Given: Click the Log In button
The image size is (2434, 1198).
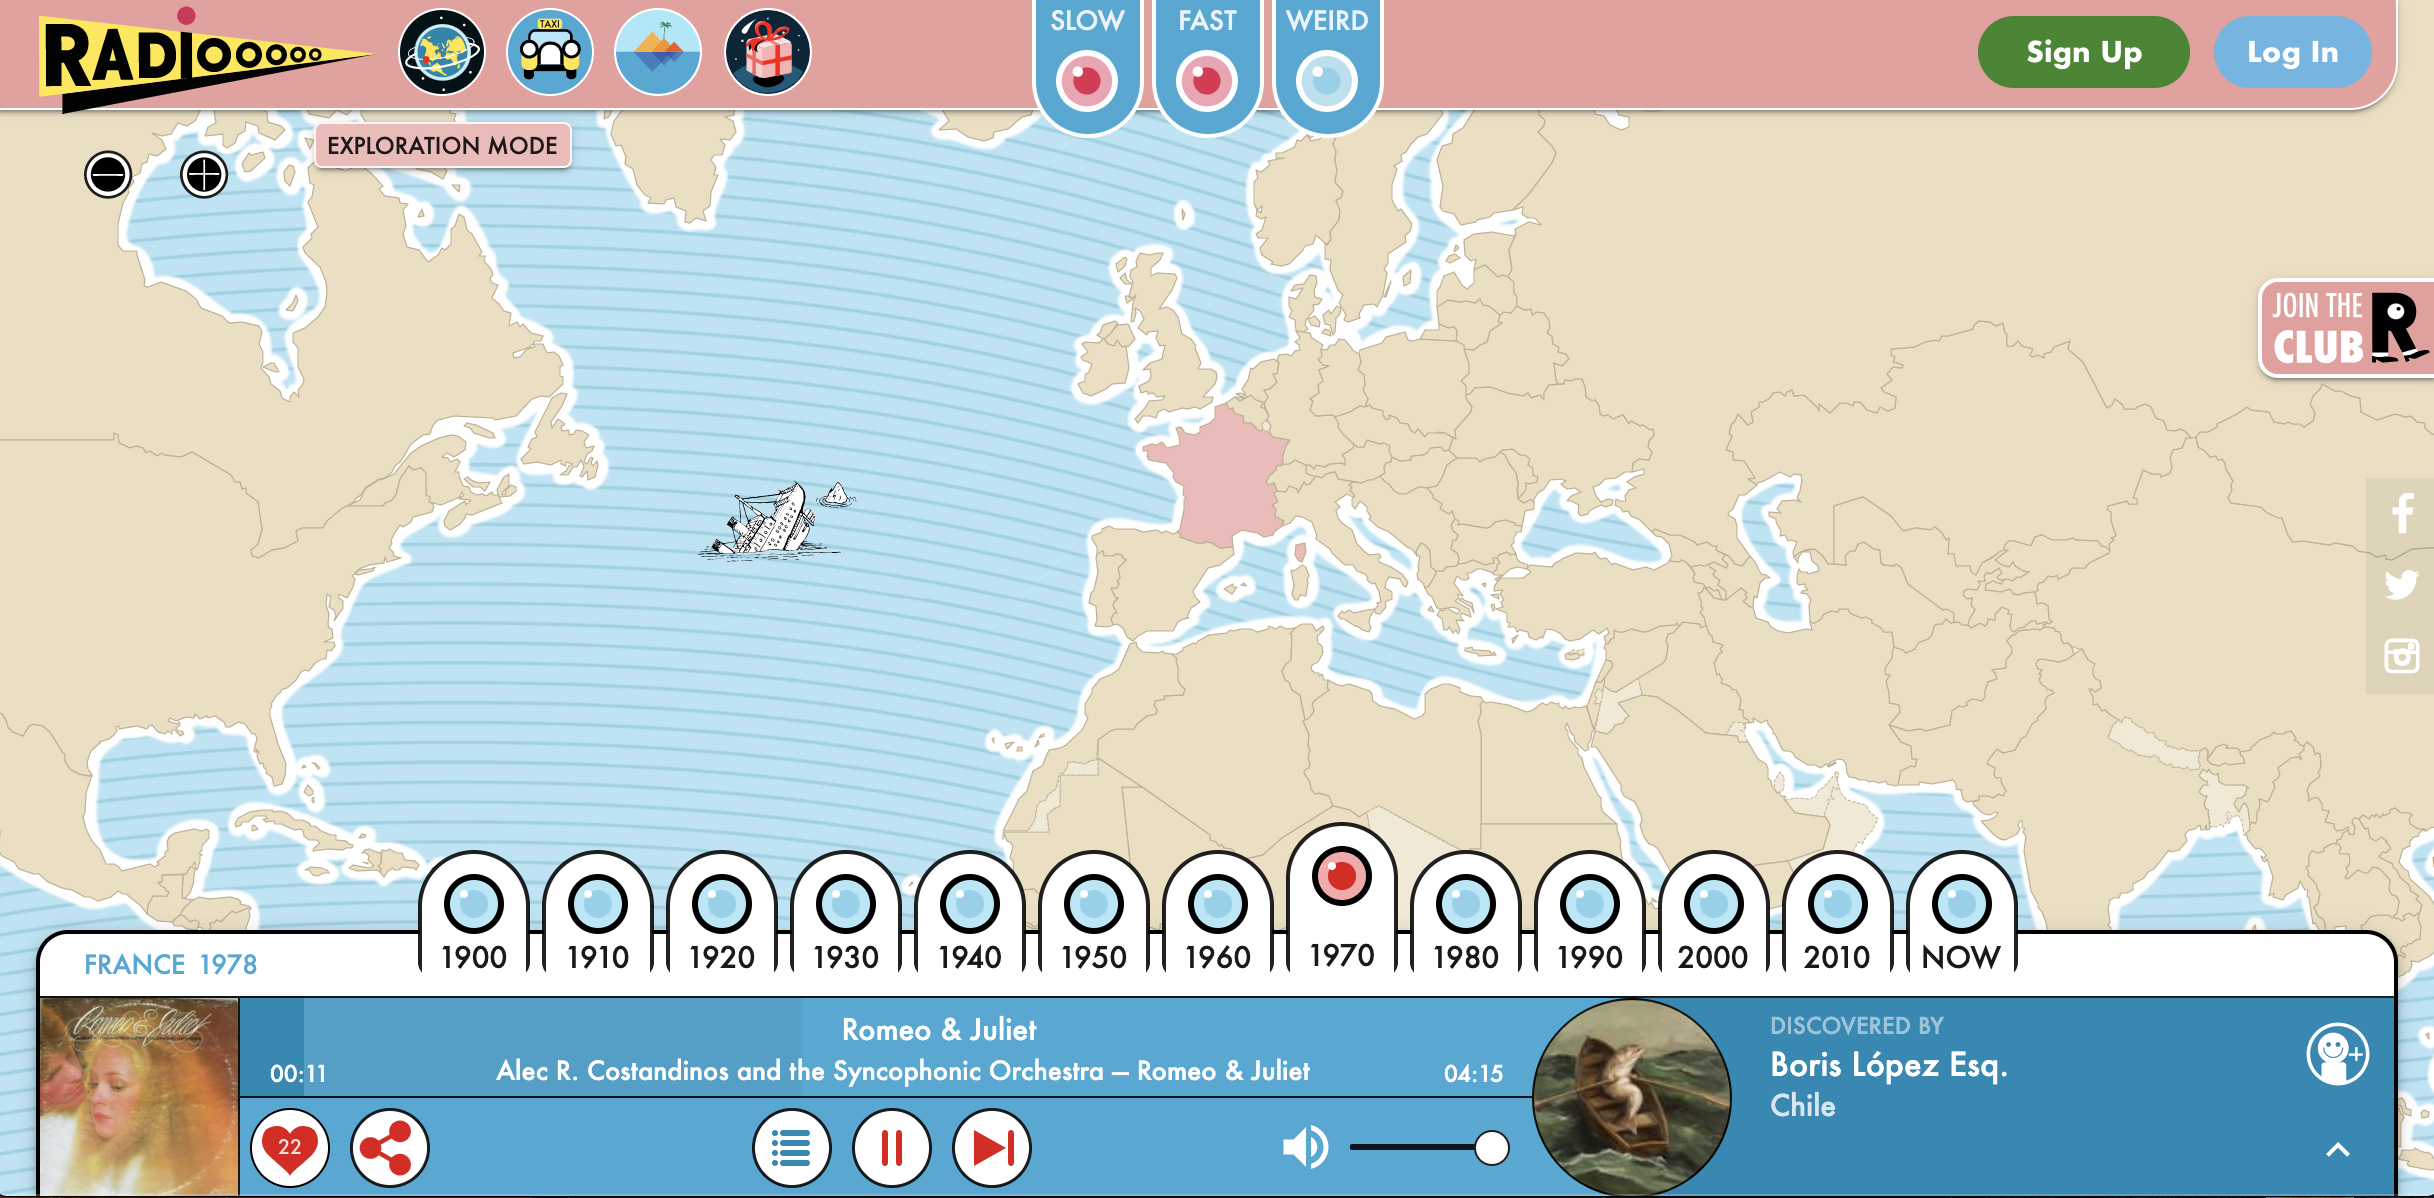Looking at the screenshot, I should tap(2291, 52).
